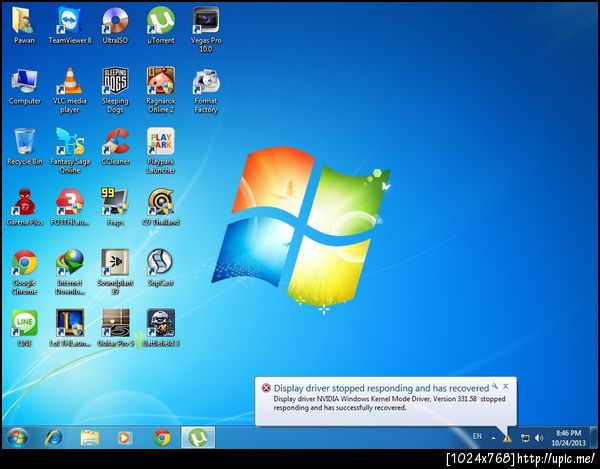
Task: Select the SopCast desktop shortcut
Action: coord(161,268)
